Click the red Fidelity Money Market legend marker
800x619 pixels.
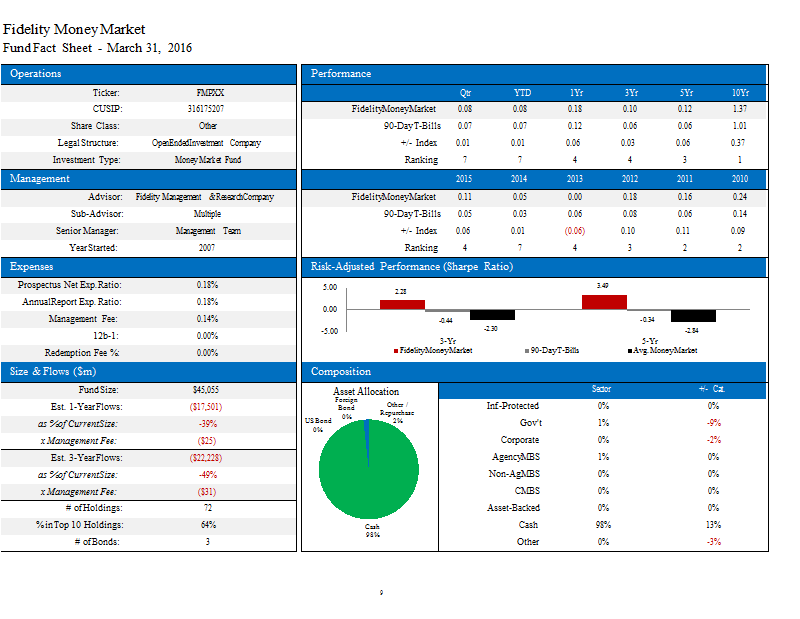click(x=396, y=351)
